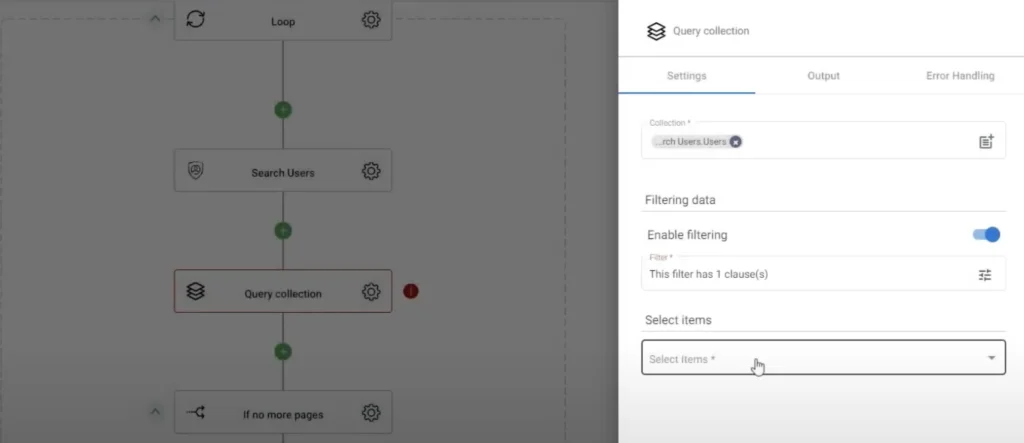Click the Query collection layers icon in flow
The image size is (1024, 443).
(195, 291)
